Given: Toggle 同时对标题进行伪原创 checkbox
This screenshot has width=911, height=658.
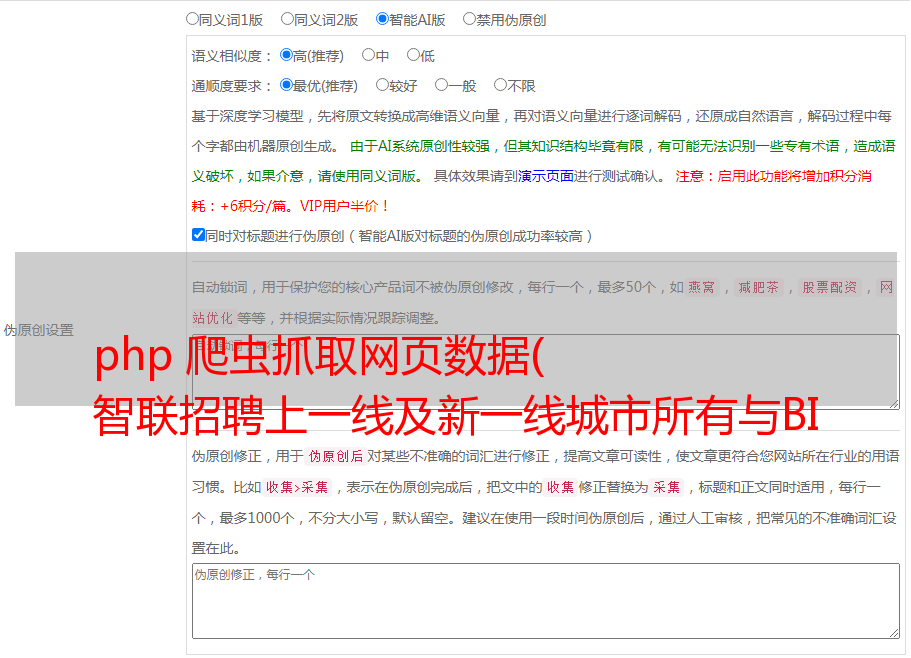Looking at the screenshot, I should [x=198, y=235].
